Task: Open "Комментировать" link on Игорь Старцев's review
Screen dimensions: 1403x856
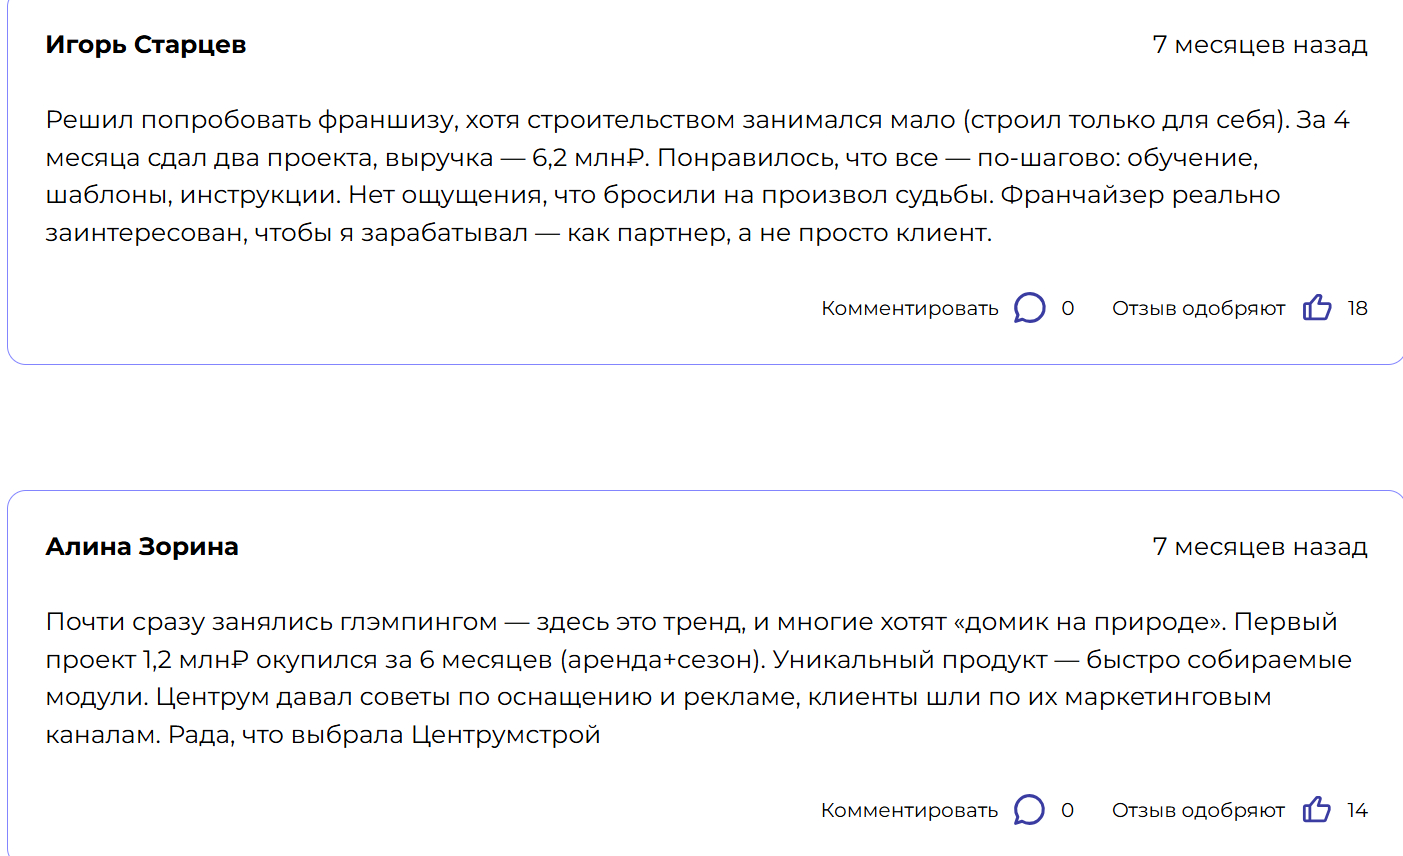Action: (x=909, y=309)
